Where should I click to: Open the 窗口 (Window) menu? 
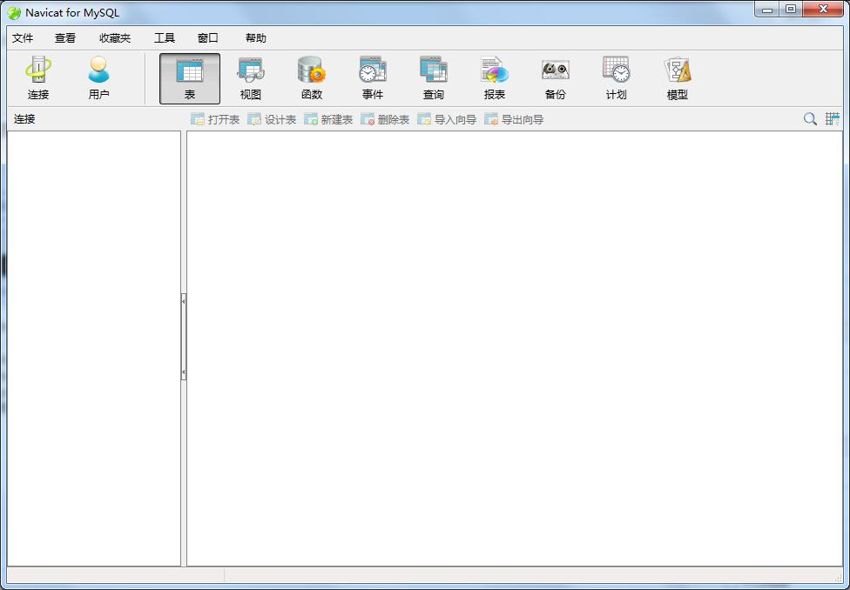tap(208, 38)
